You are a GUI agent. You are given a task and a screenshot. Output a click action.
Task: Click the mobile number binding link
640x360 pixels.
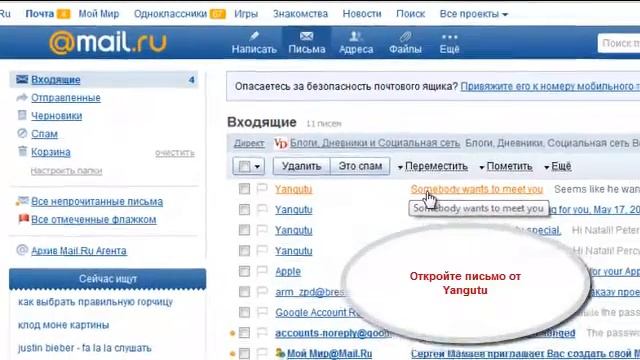550,86
